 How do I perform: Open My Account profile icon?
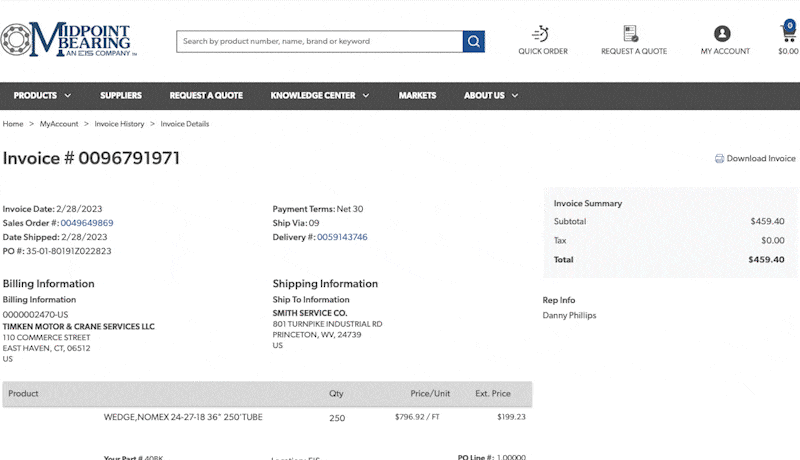click(x=722, y=34)
